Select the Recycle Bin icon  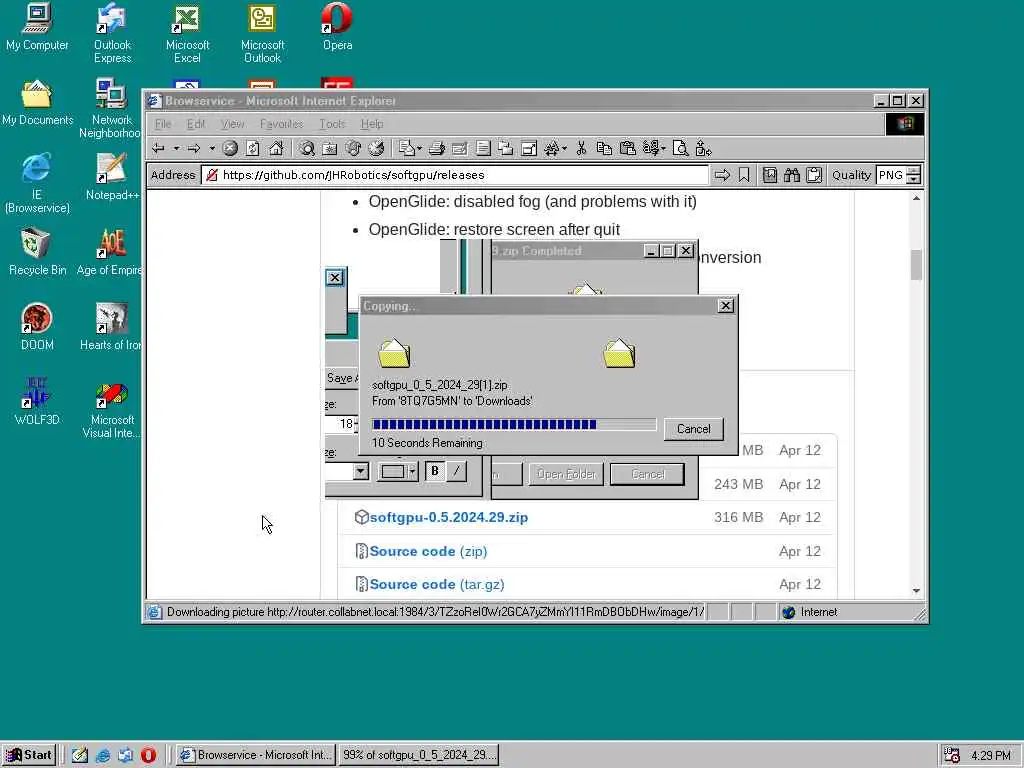point(37,252)
